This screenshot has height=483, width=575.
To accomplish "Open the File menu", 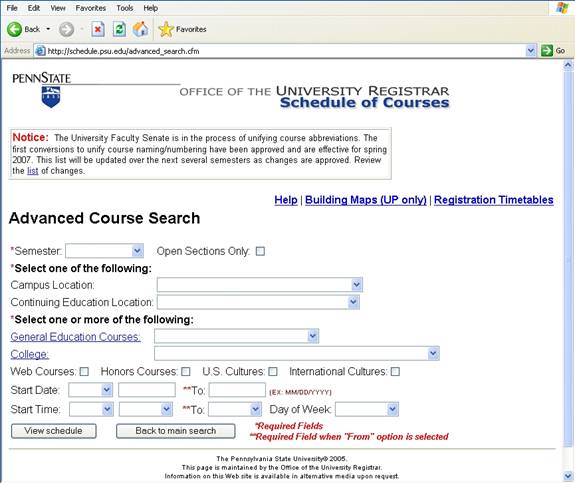I will (x=12, y=8).
